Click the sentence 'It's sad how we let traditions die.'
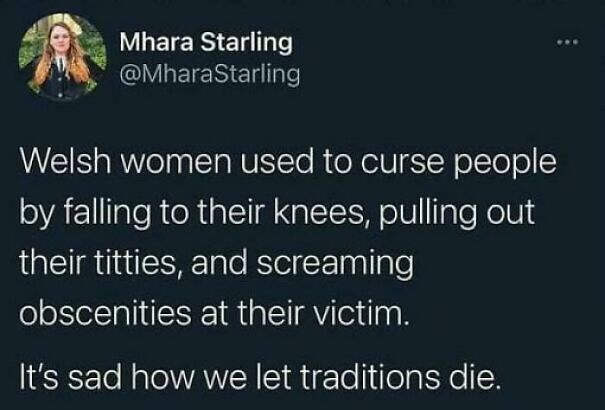Image resolution: width=605 pixels, height=410 pixels. [258, 377]
